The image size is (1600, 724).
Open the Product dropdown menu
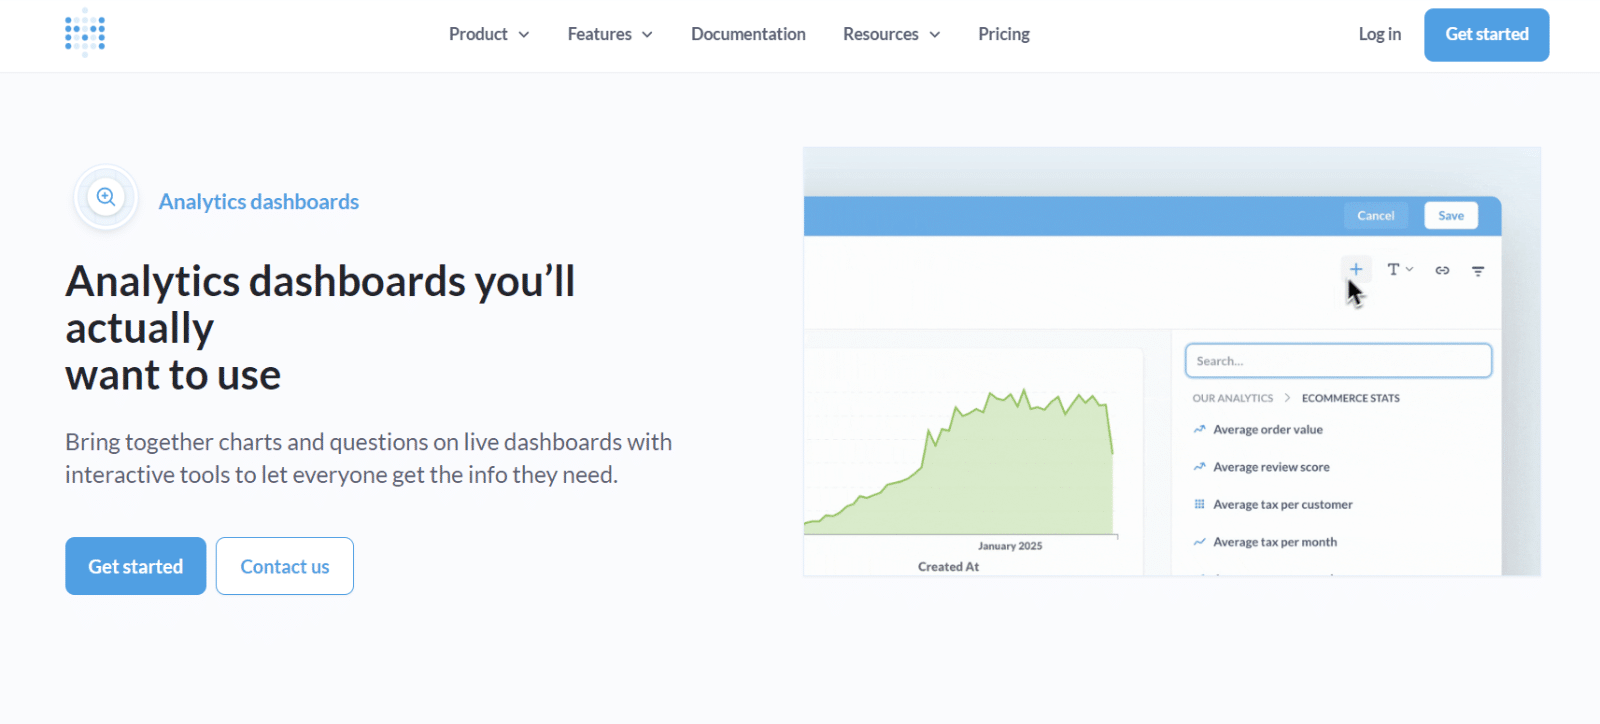click(489, 34)
